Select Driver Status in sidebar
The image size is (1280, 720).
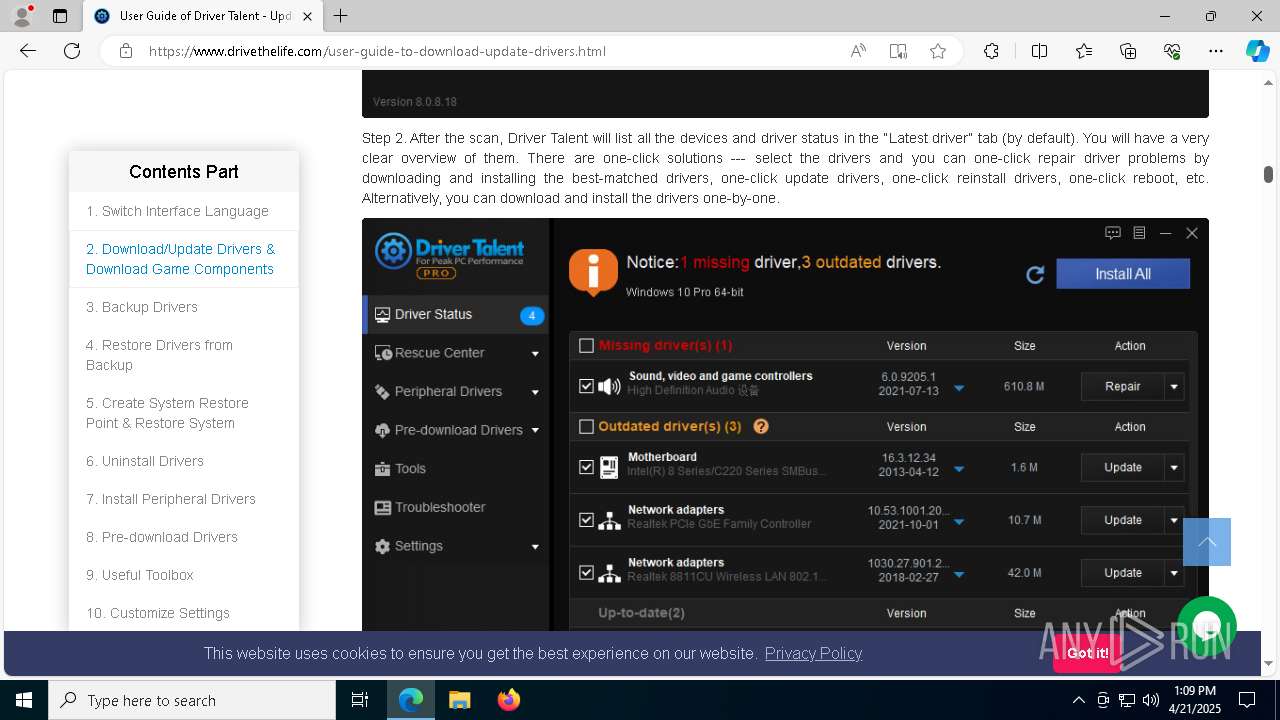click(x=456, y=314)
